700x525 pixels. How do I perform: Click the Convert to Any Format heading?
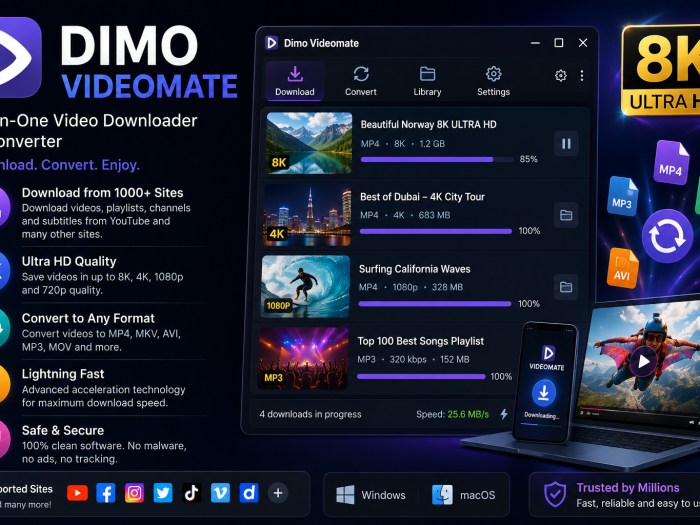pyautogui.click(x=88, y=318)
